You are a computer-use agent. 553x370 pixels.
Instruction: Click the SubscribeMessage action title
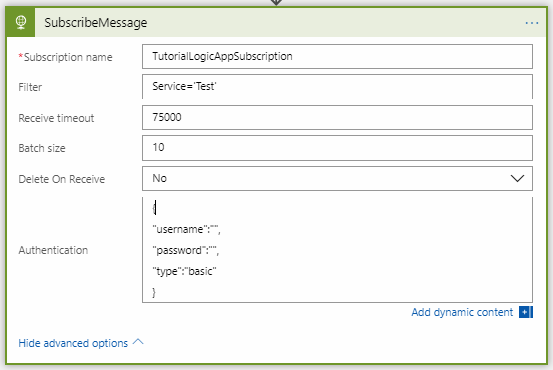coord(96,23)
